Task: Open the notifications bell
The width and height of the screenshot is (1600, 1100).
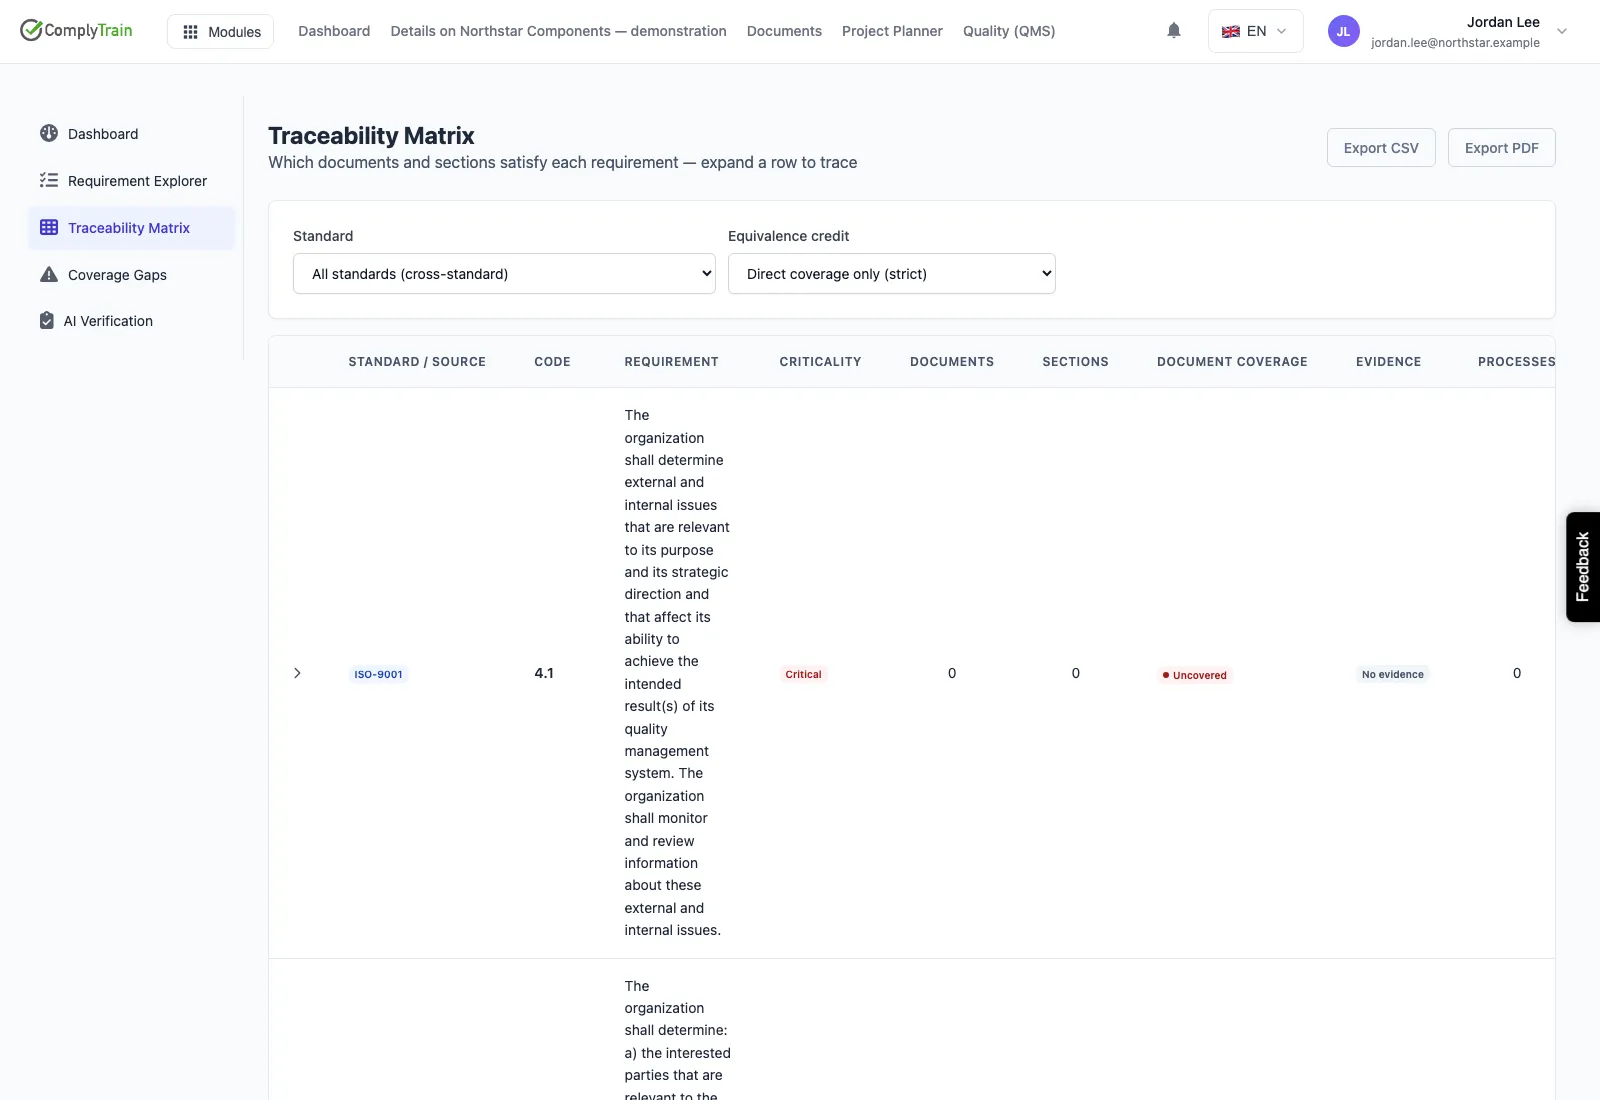Action: pos(1174,31)
